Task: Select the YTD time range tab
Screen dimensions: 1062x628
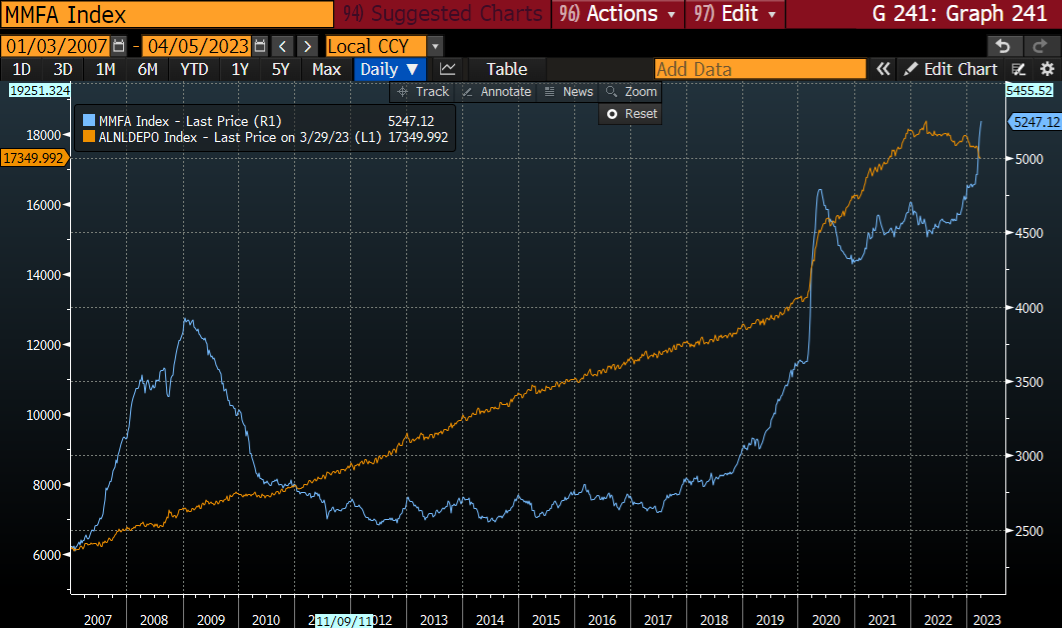Action: 194,69
